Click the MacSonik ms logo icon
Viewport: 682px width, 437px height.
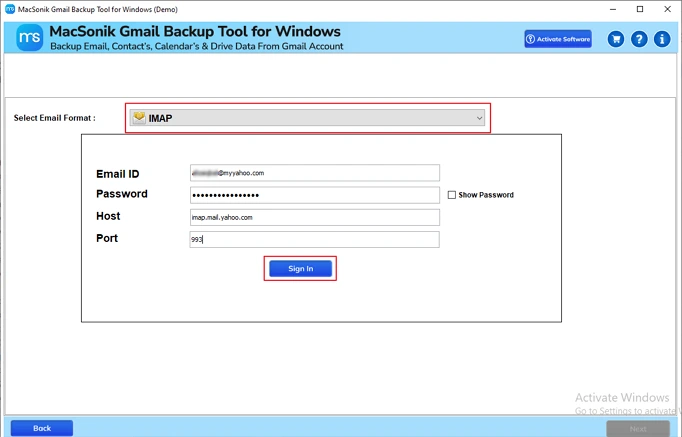point(30,37)
